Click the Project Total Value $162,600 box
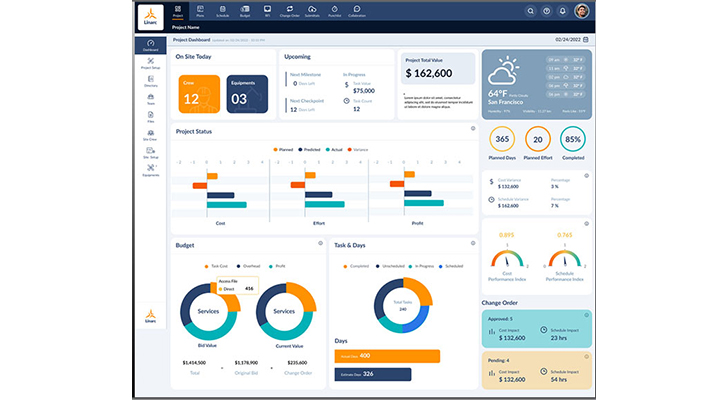The width and height of the screenshot is (728, 400). [438, 68]
